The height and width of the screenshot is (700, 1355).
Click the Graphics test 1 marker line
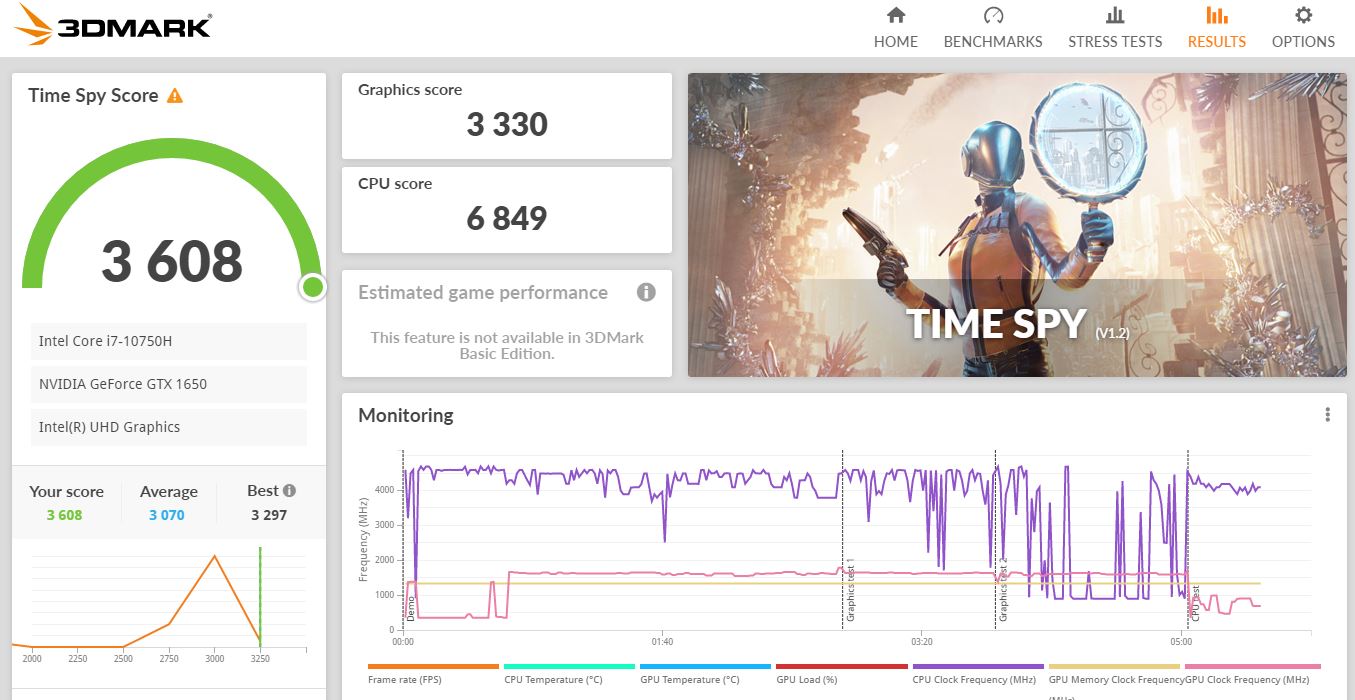click(842, 540)
